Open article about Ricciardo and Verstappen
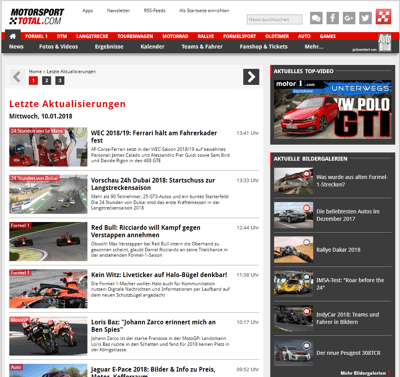 tap(146, 231)
